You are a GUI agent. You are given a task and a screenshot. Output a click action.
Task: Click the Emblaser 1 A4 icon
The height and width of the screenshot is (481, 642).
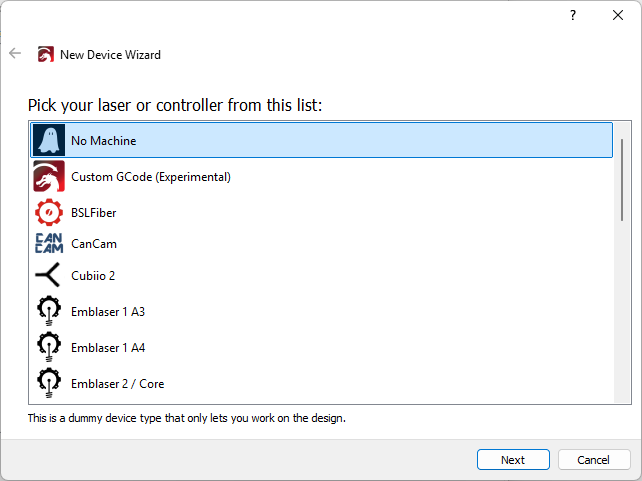(48, 347)
